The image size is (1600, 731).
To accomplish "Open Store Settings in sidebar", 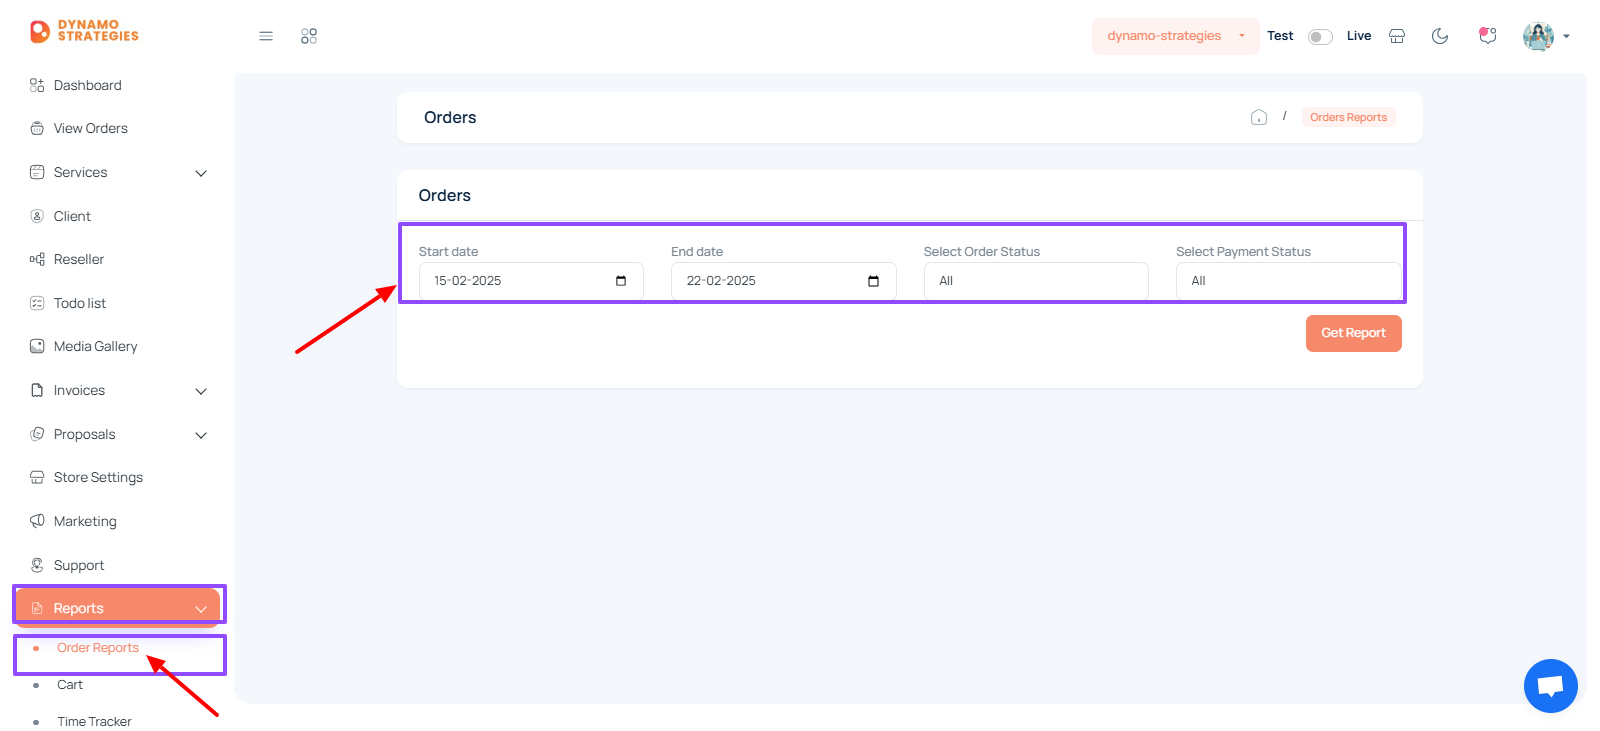I will (x=98, y=477).
